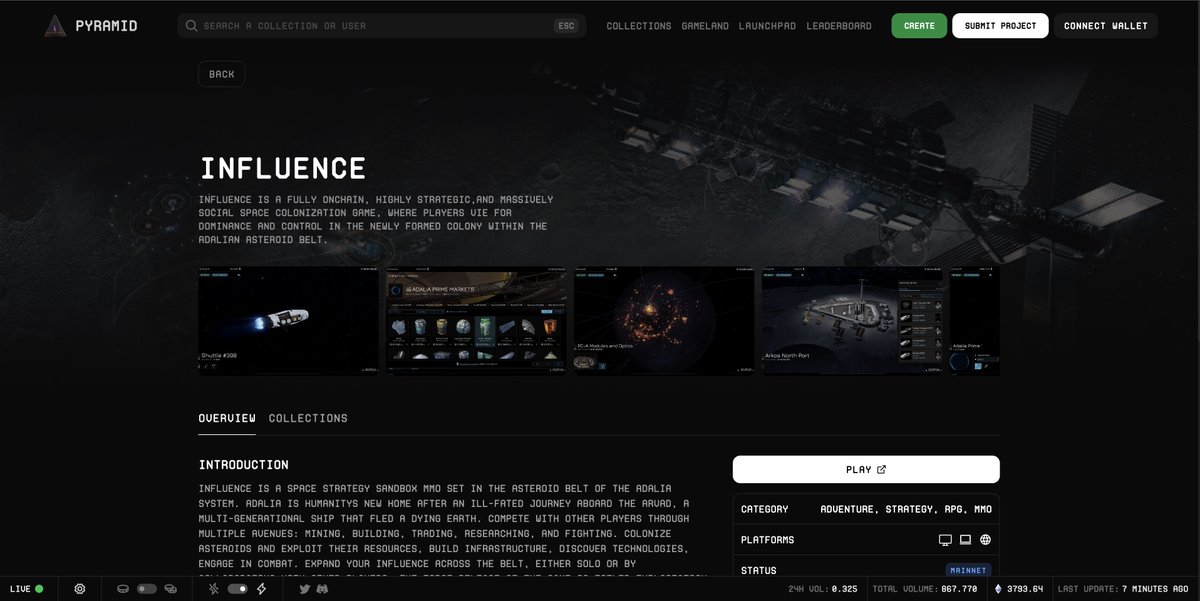The width and height of the screenshot is (1200, 601).
Task: Go back with the Back button
Action: (222, 74)
